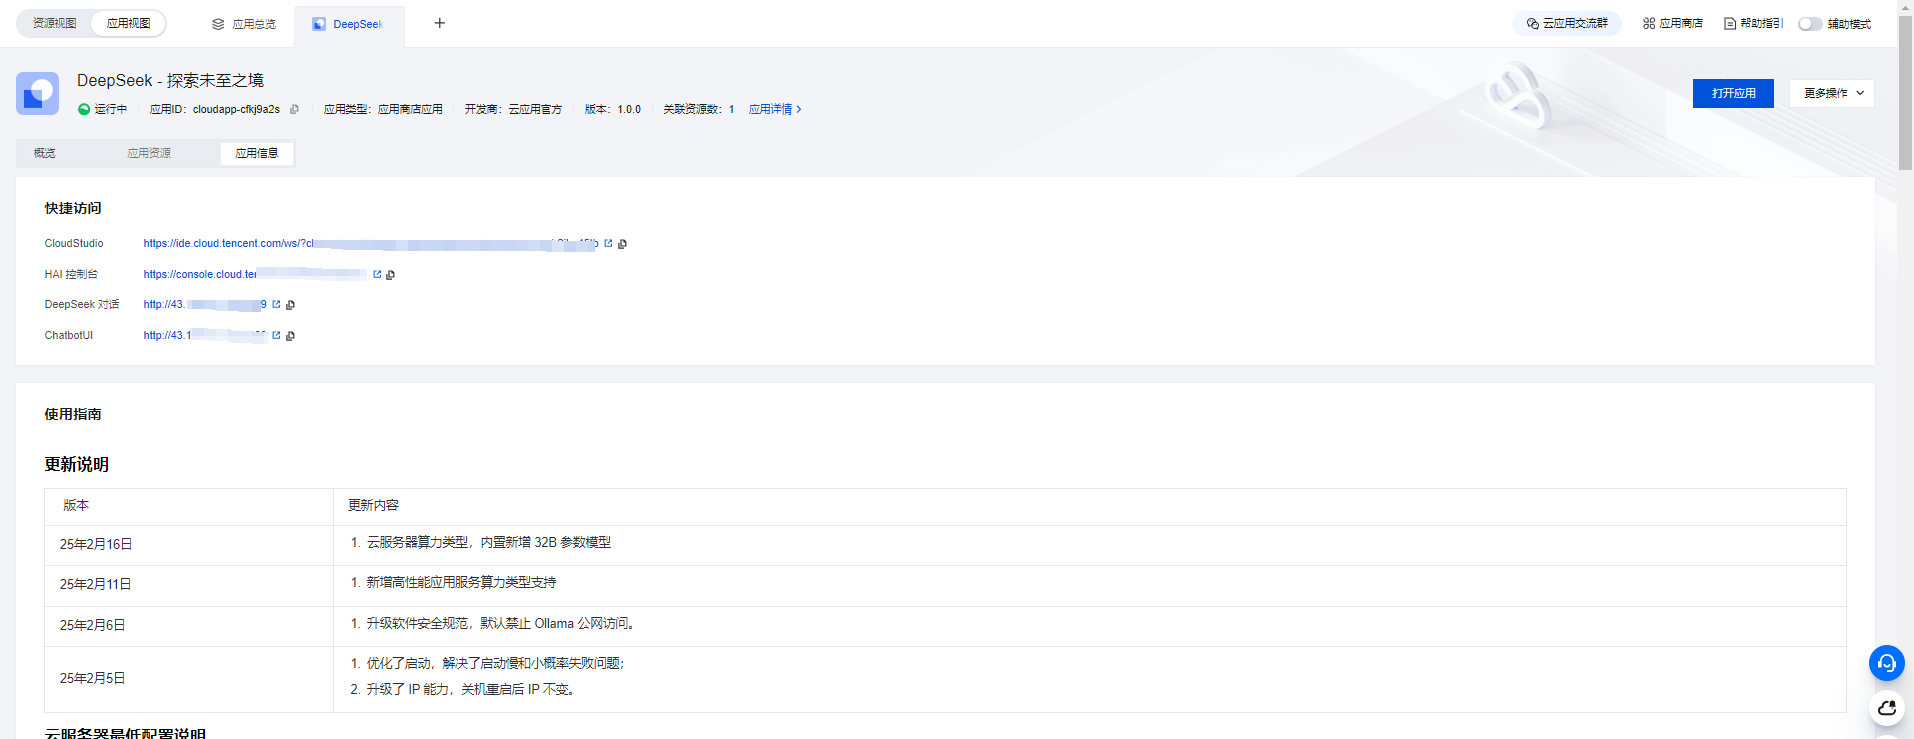Open the 应用总览 tab

(244, 24)
